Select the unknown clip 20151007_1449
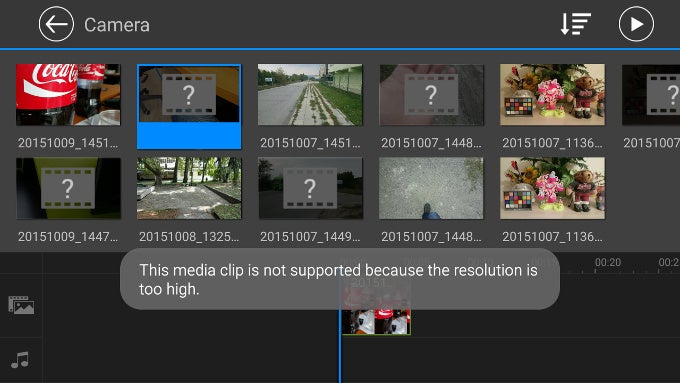 [310, 188]
